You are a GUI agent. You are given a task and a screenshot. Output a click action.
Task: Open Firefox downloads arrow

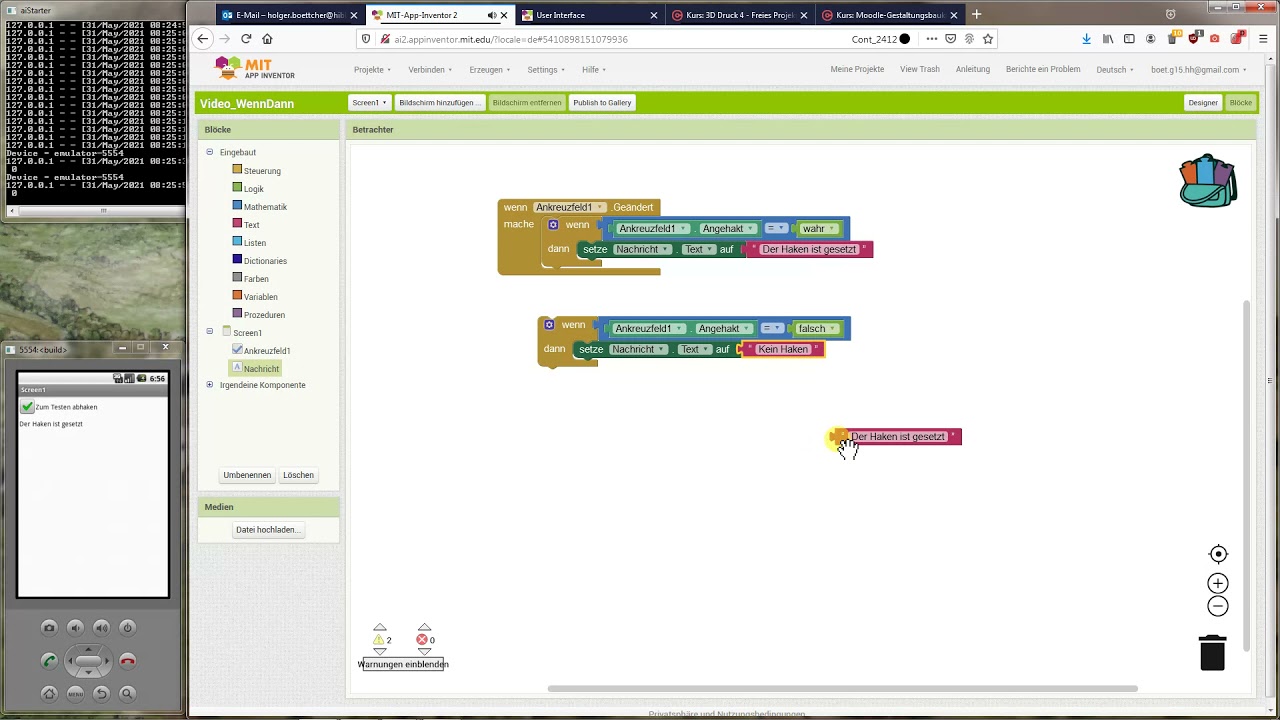pos(1086,39)
